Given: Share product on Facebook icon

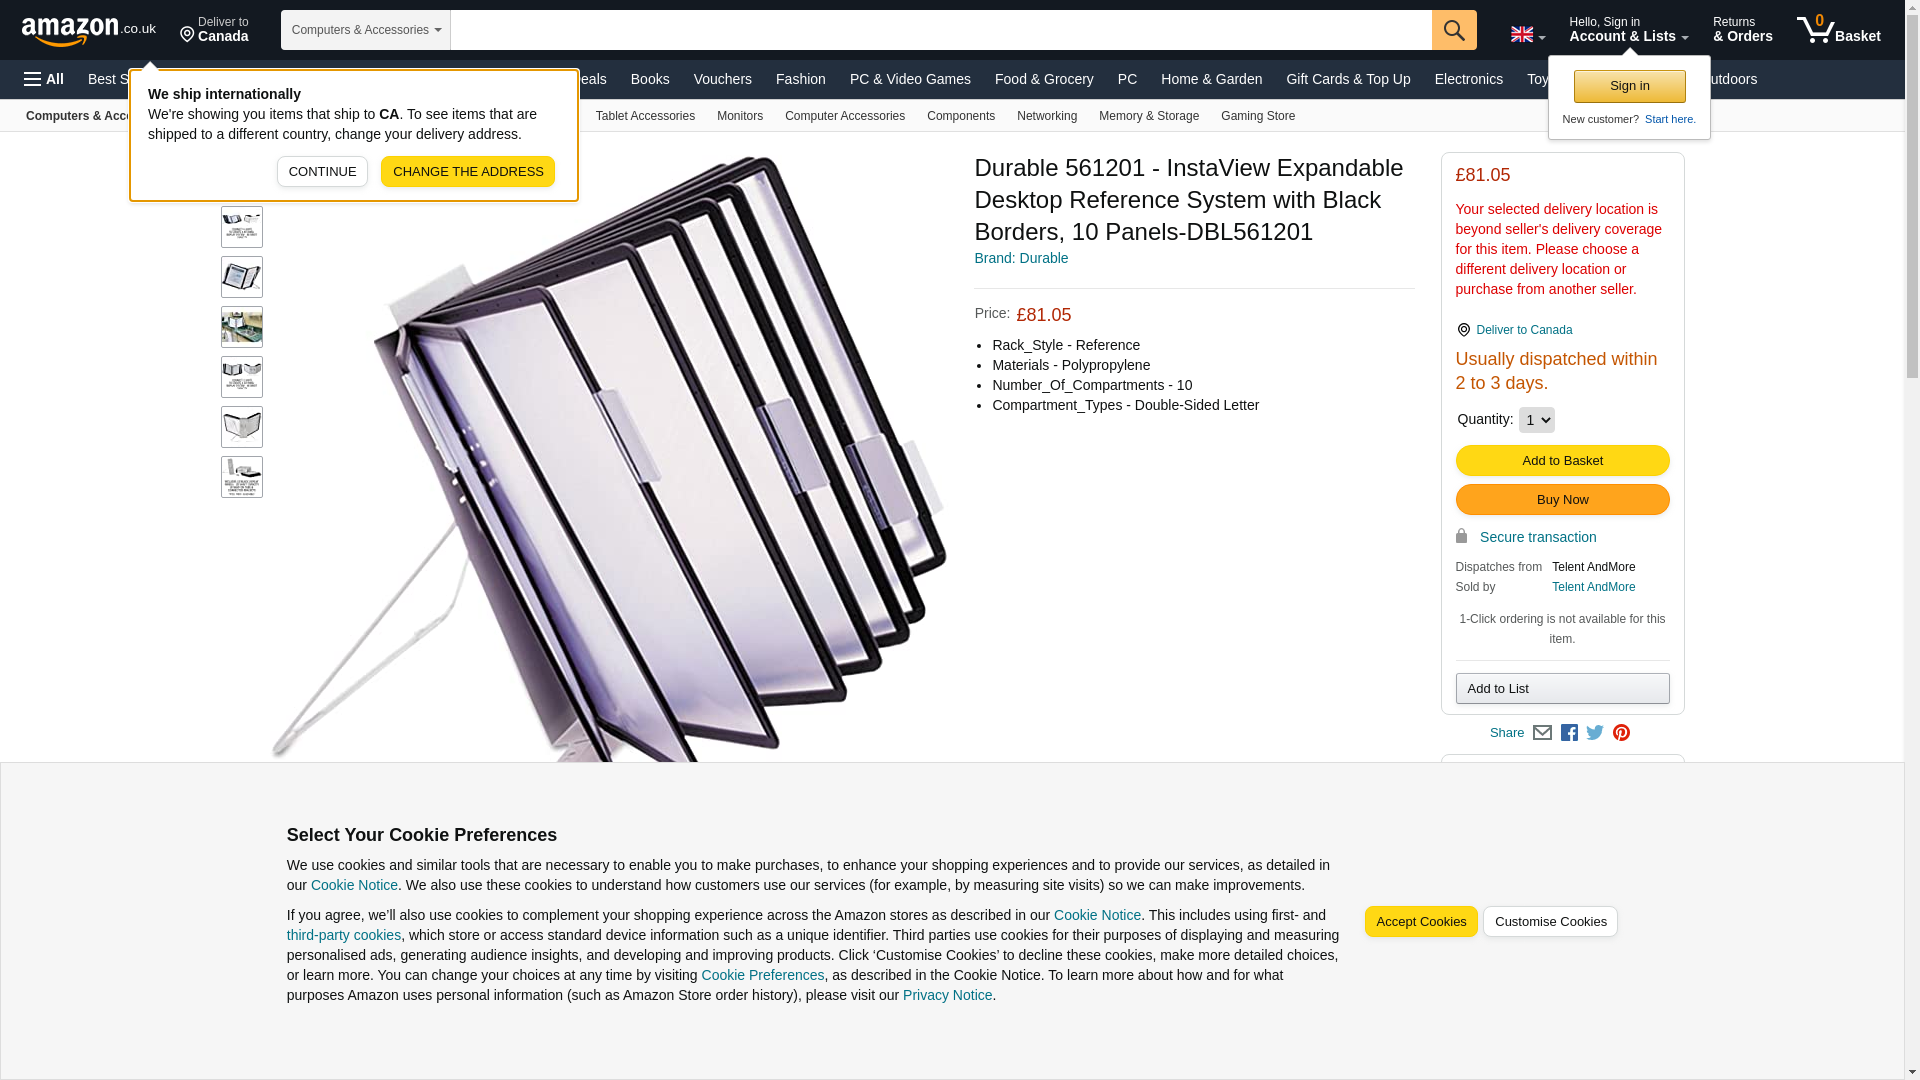Looking at the screenshot, I should point(1569,733).
